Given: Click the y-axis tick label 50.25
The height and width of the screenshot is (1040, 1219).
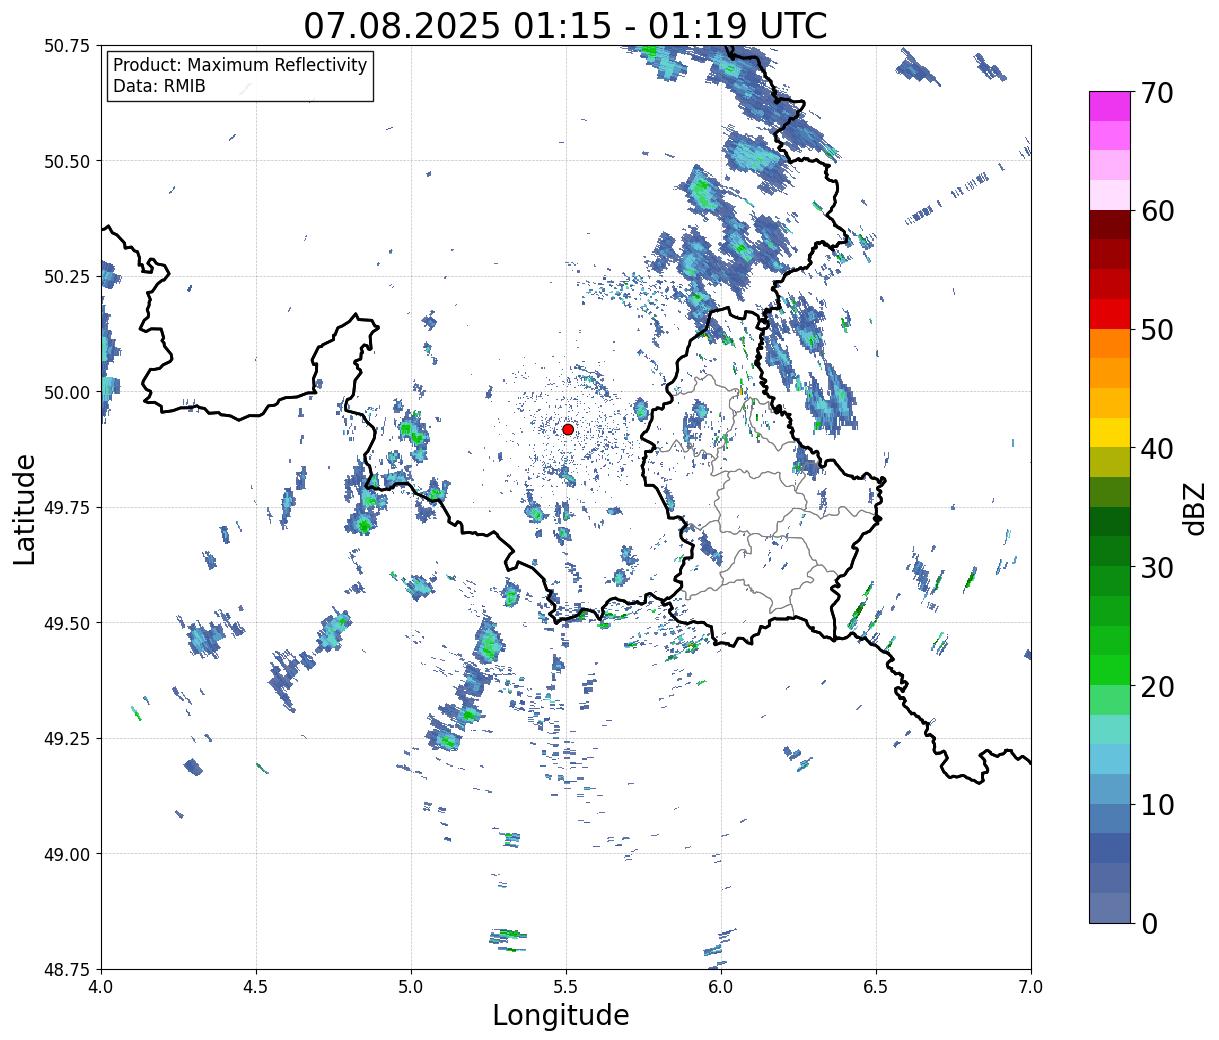Looking at the screenshot, I should (x=67, y=277).
